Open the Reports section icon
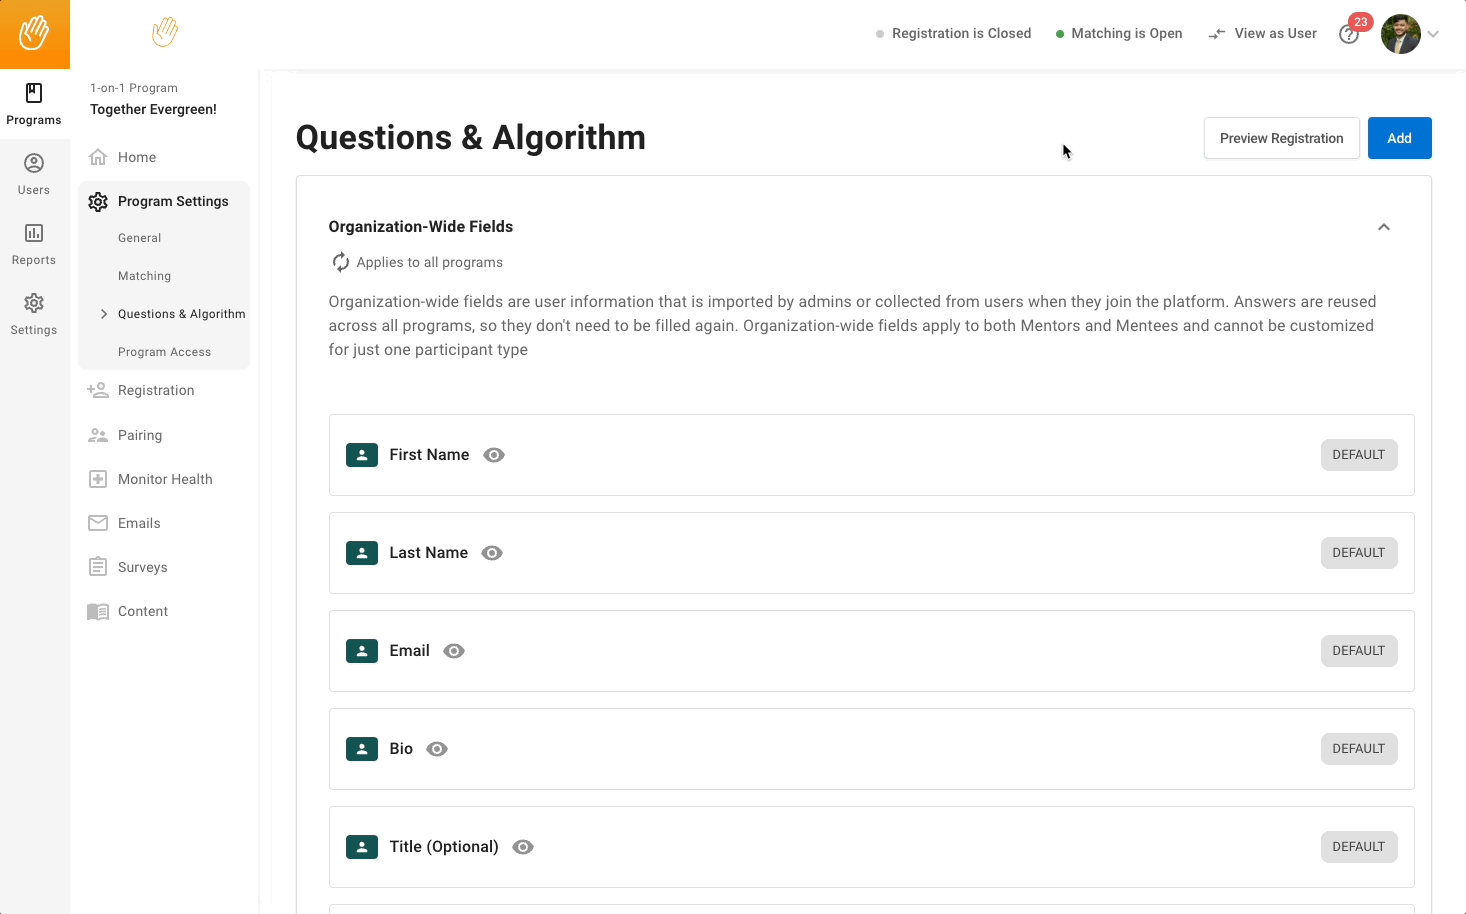 pyautogui.click(x=34, y=244)
